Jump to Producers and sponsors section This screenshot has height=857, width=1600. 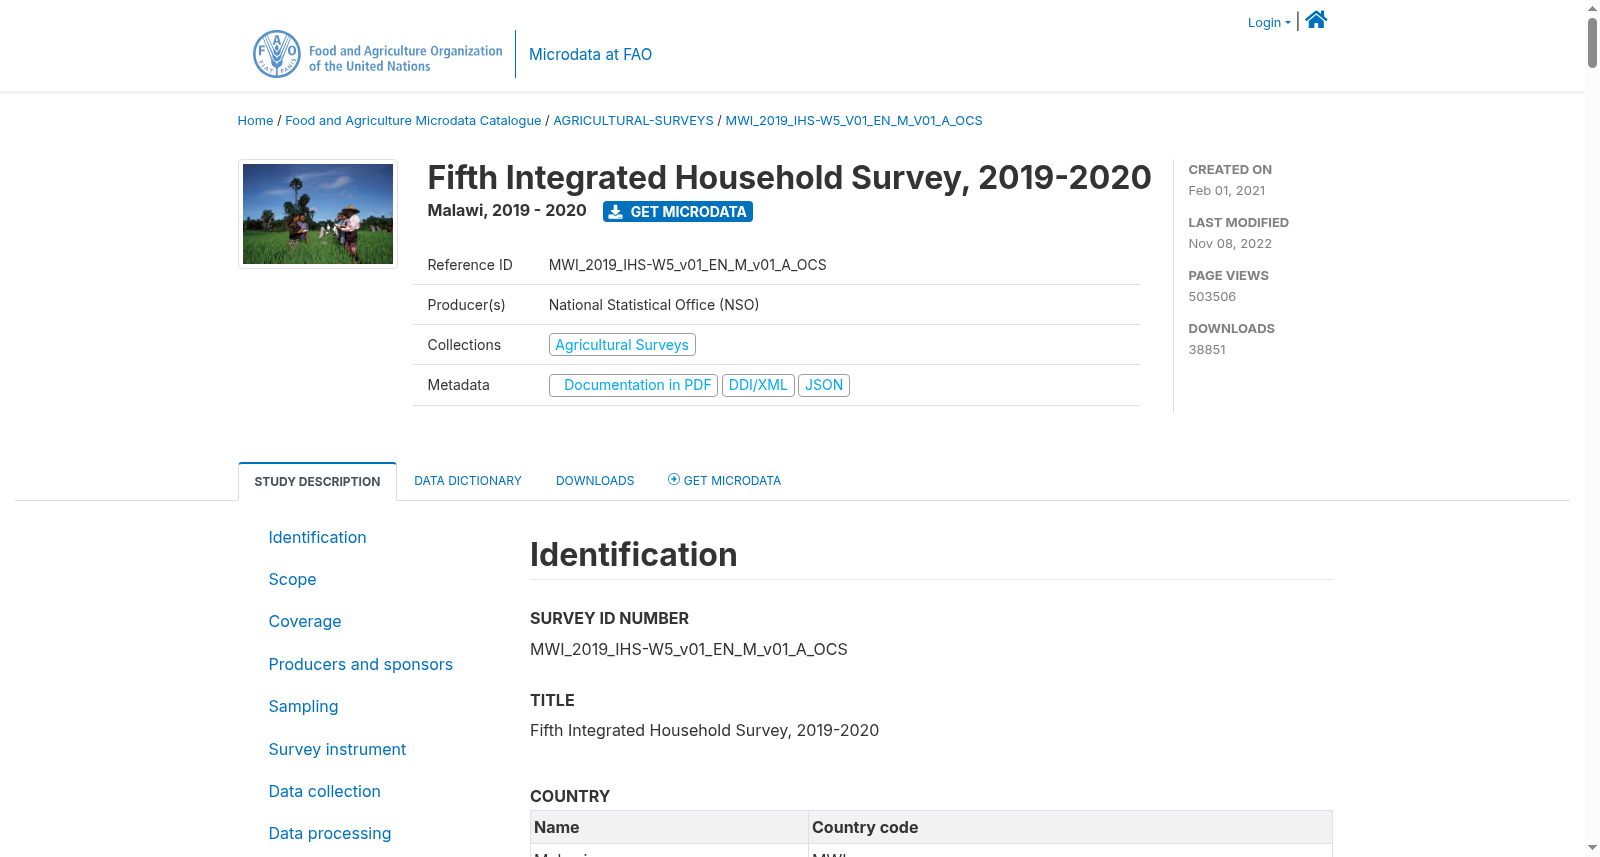coord(360,665)
